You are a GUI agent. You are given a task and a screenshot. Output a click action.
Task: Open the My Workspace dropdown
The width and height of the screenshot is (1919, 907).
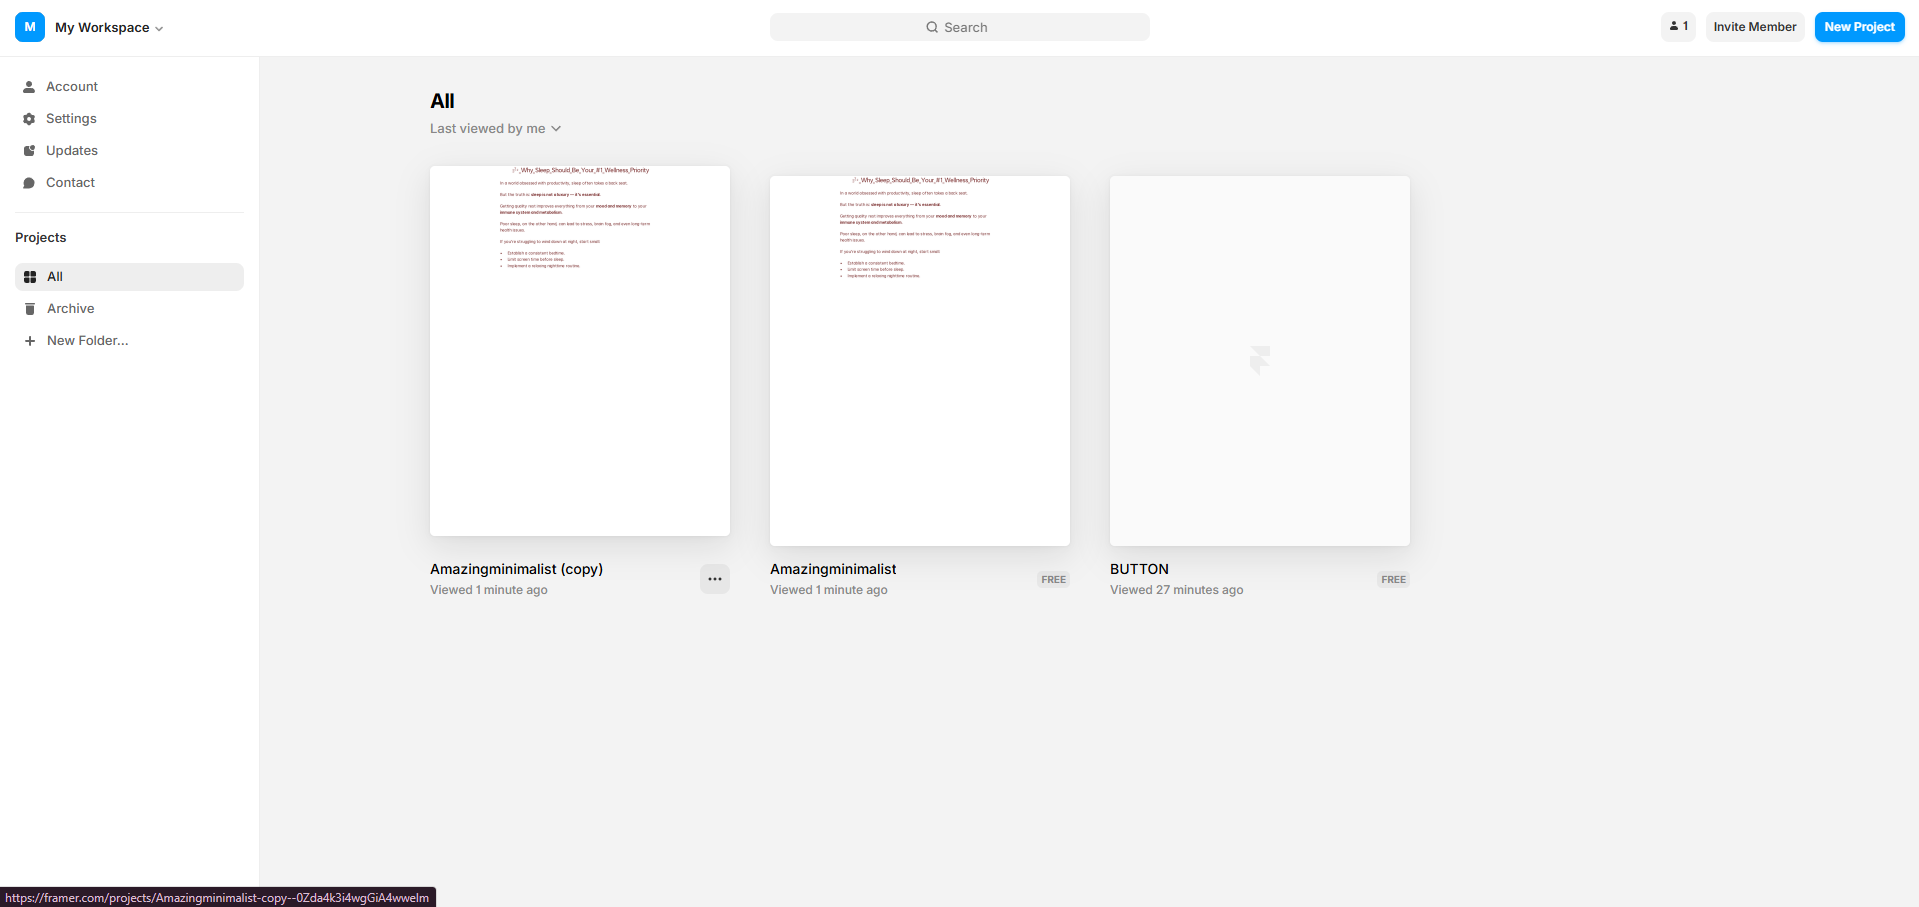coord(109,28)
